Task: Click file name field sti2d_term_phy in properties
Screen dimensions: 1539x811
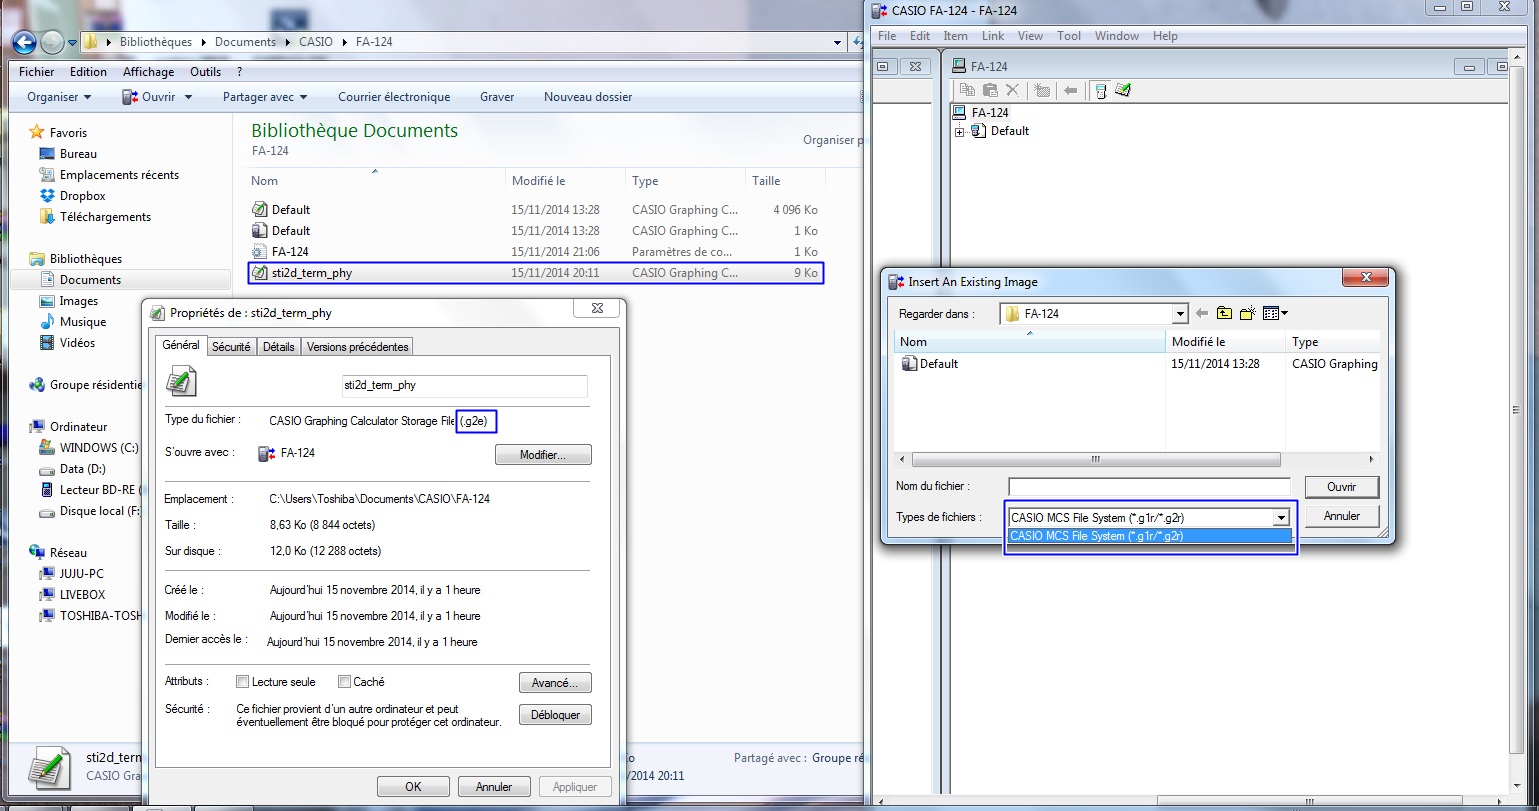Action: pos(464,385)
